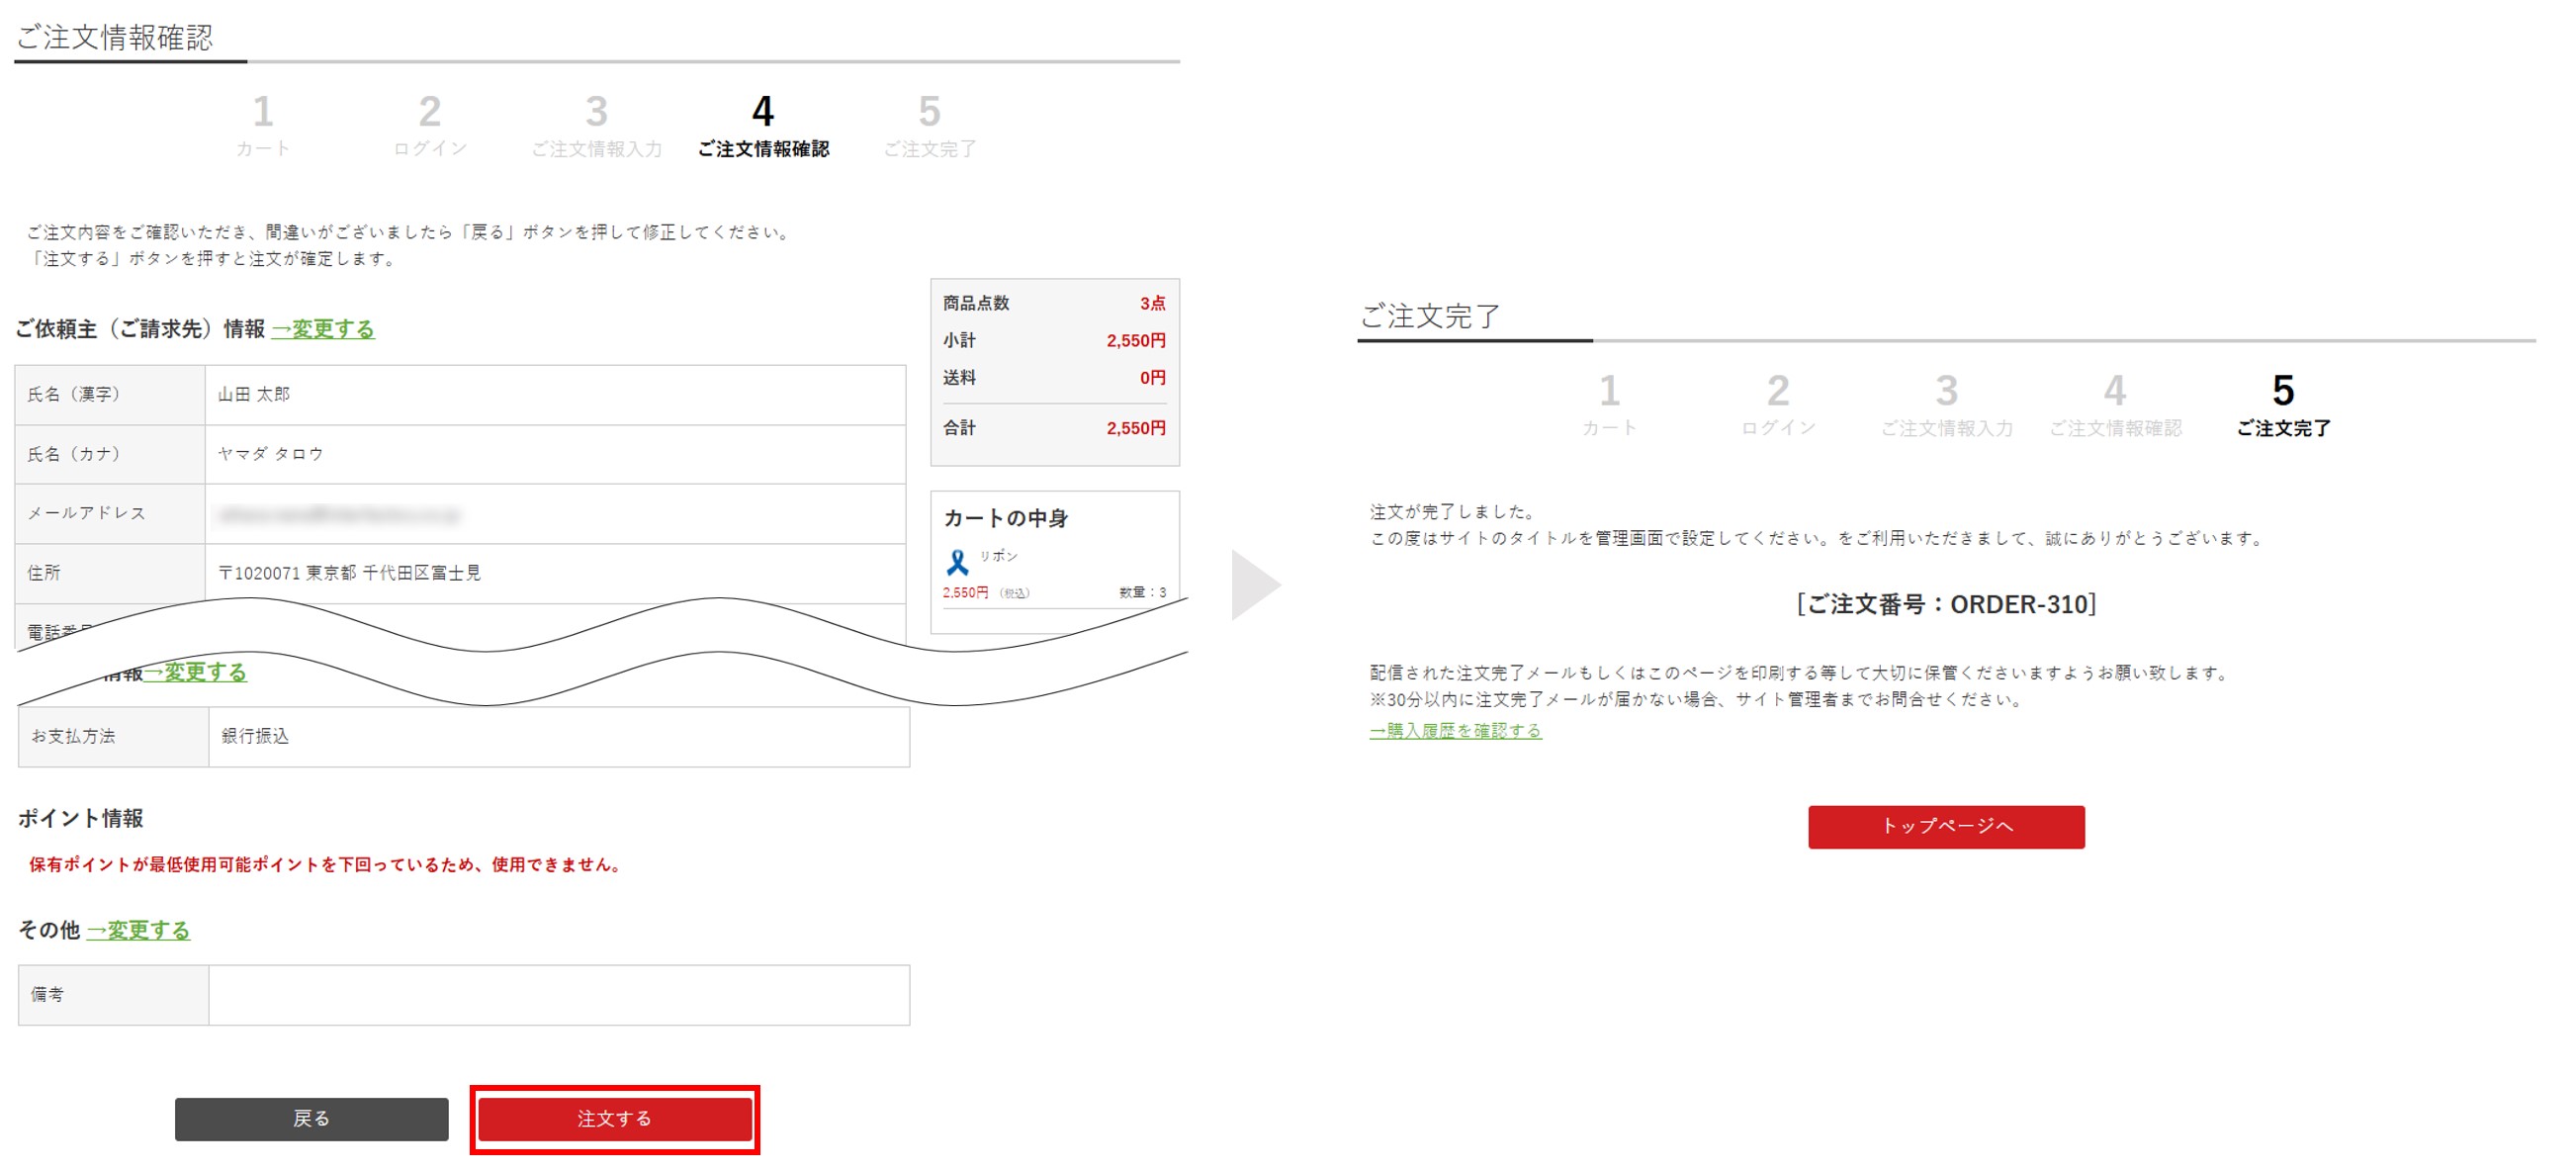
Task: Click step 3 ご注文情報入力 on completion page
Action: (1946, 405)
